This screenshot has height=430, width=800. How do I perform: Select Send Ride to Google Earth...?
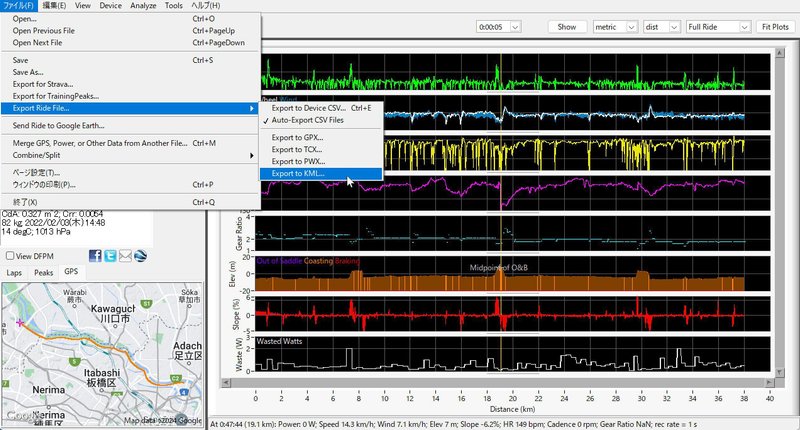[131, 125]
